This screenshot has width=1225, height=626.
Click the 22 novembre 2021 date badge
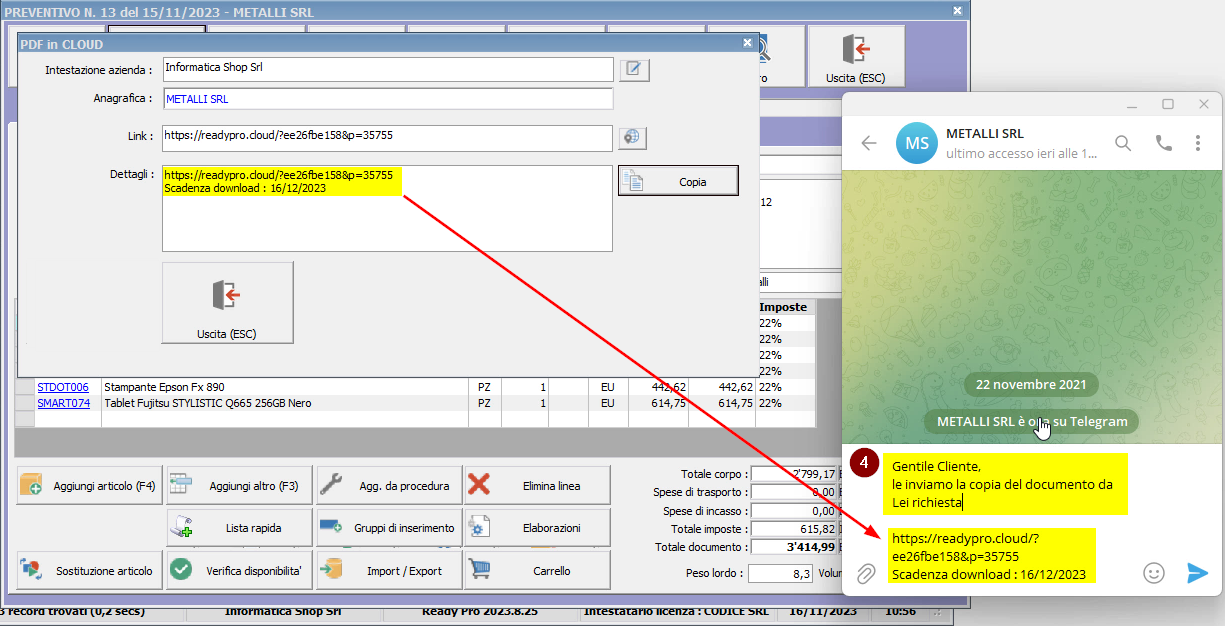(1031, 384)
